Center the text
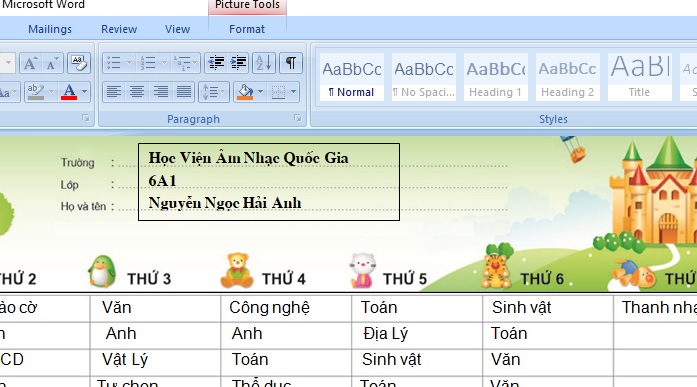 pyautogui.click(x=137, y=92)
